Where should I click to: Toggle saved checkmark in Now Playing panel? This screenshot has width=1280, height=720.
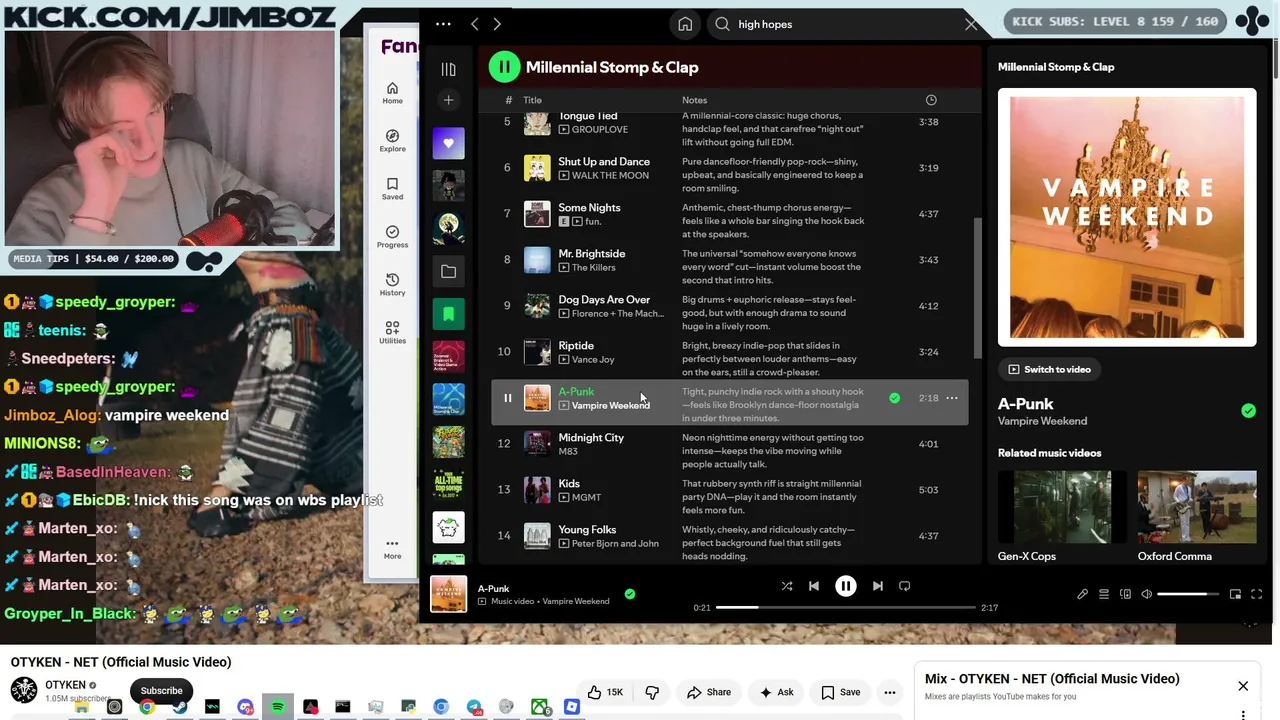1248,410
